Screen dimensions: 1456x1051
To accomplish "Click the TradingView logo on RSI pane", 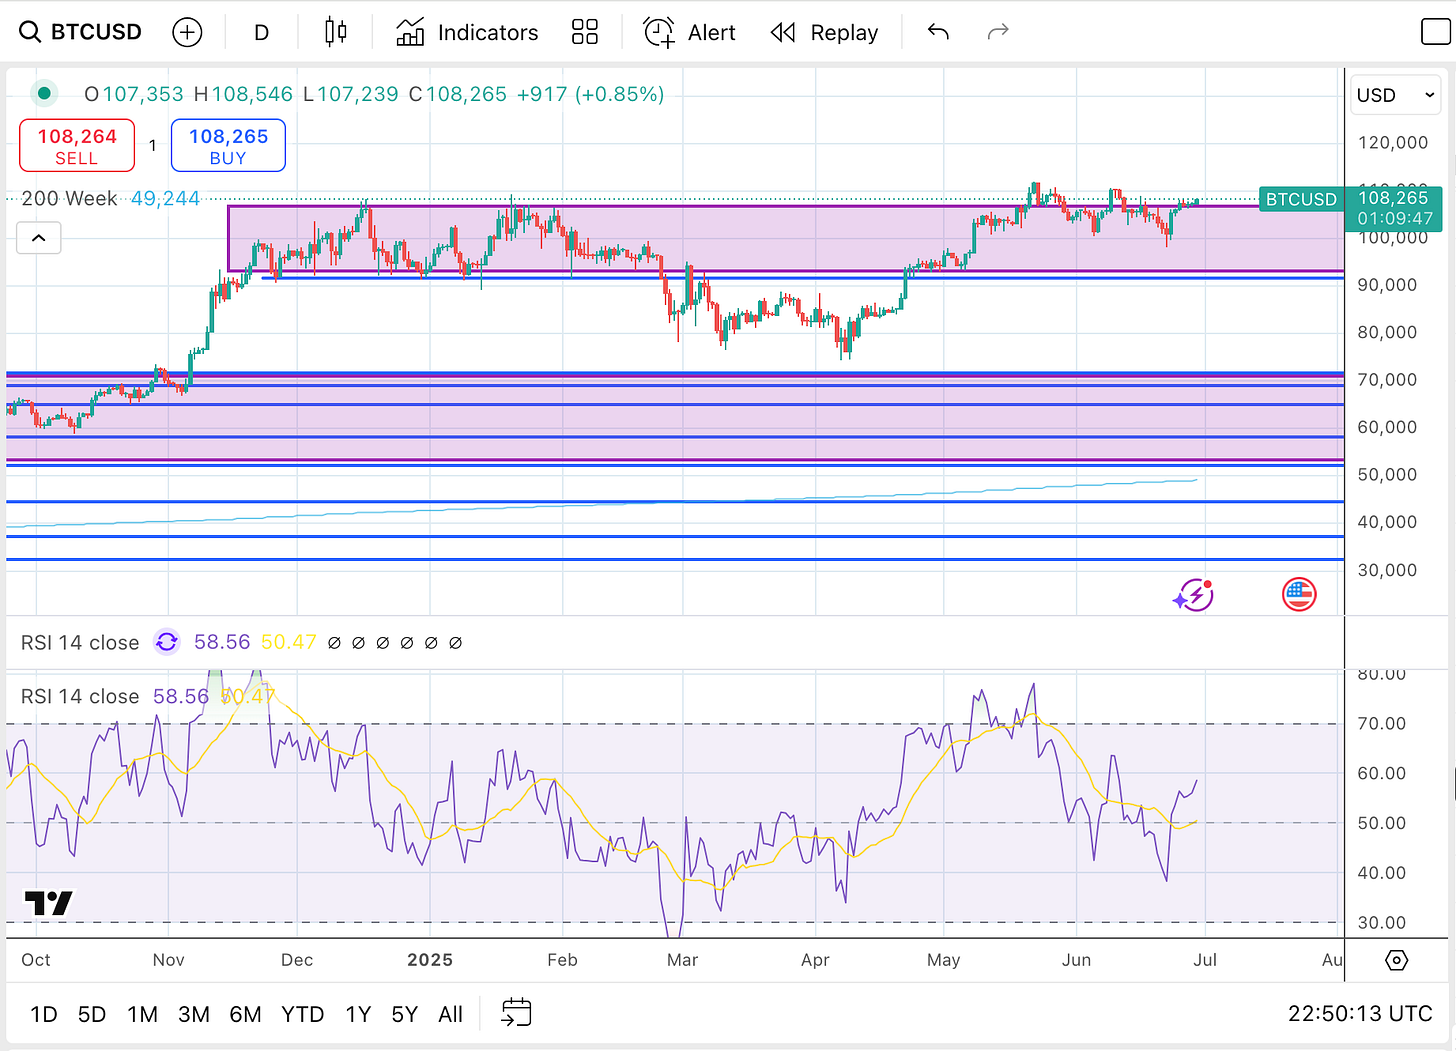I will (48, 903).
